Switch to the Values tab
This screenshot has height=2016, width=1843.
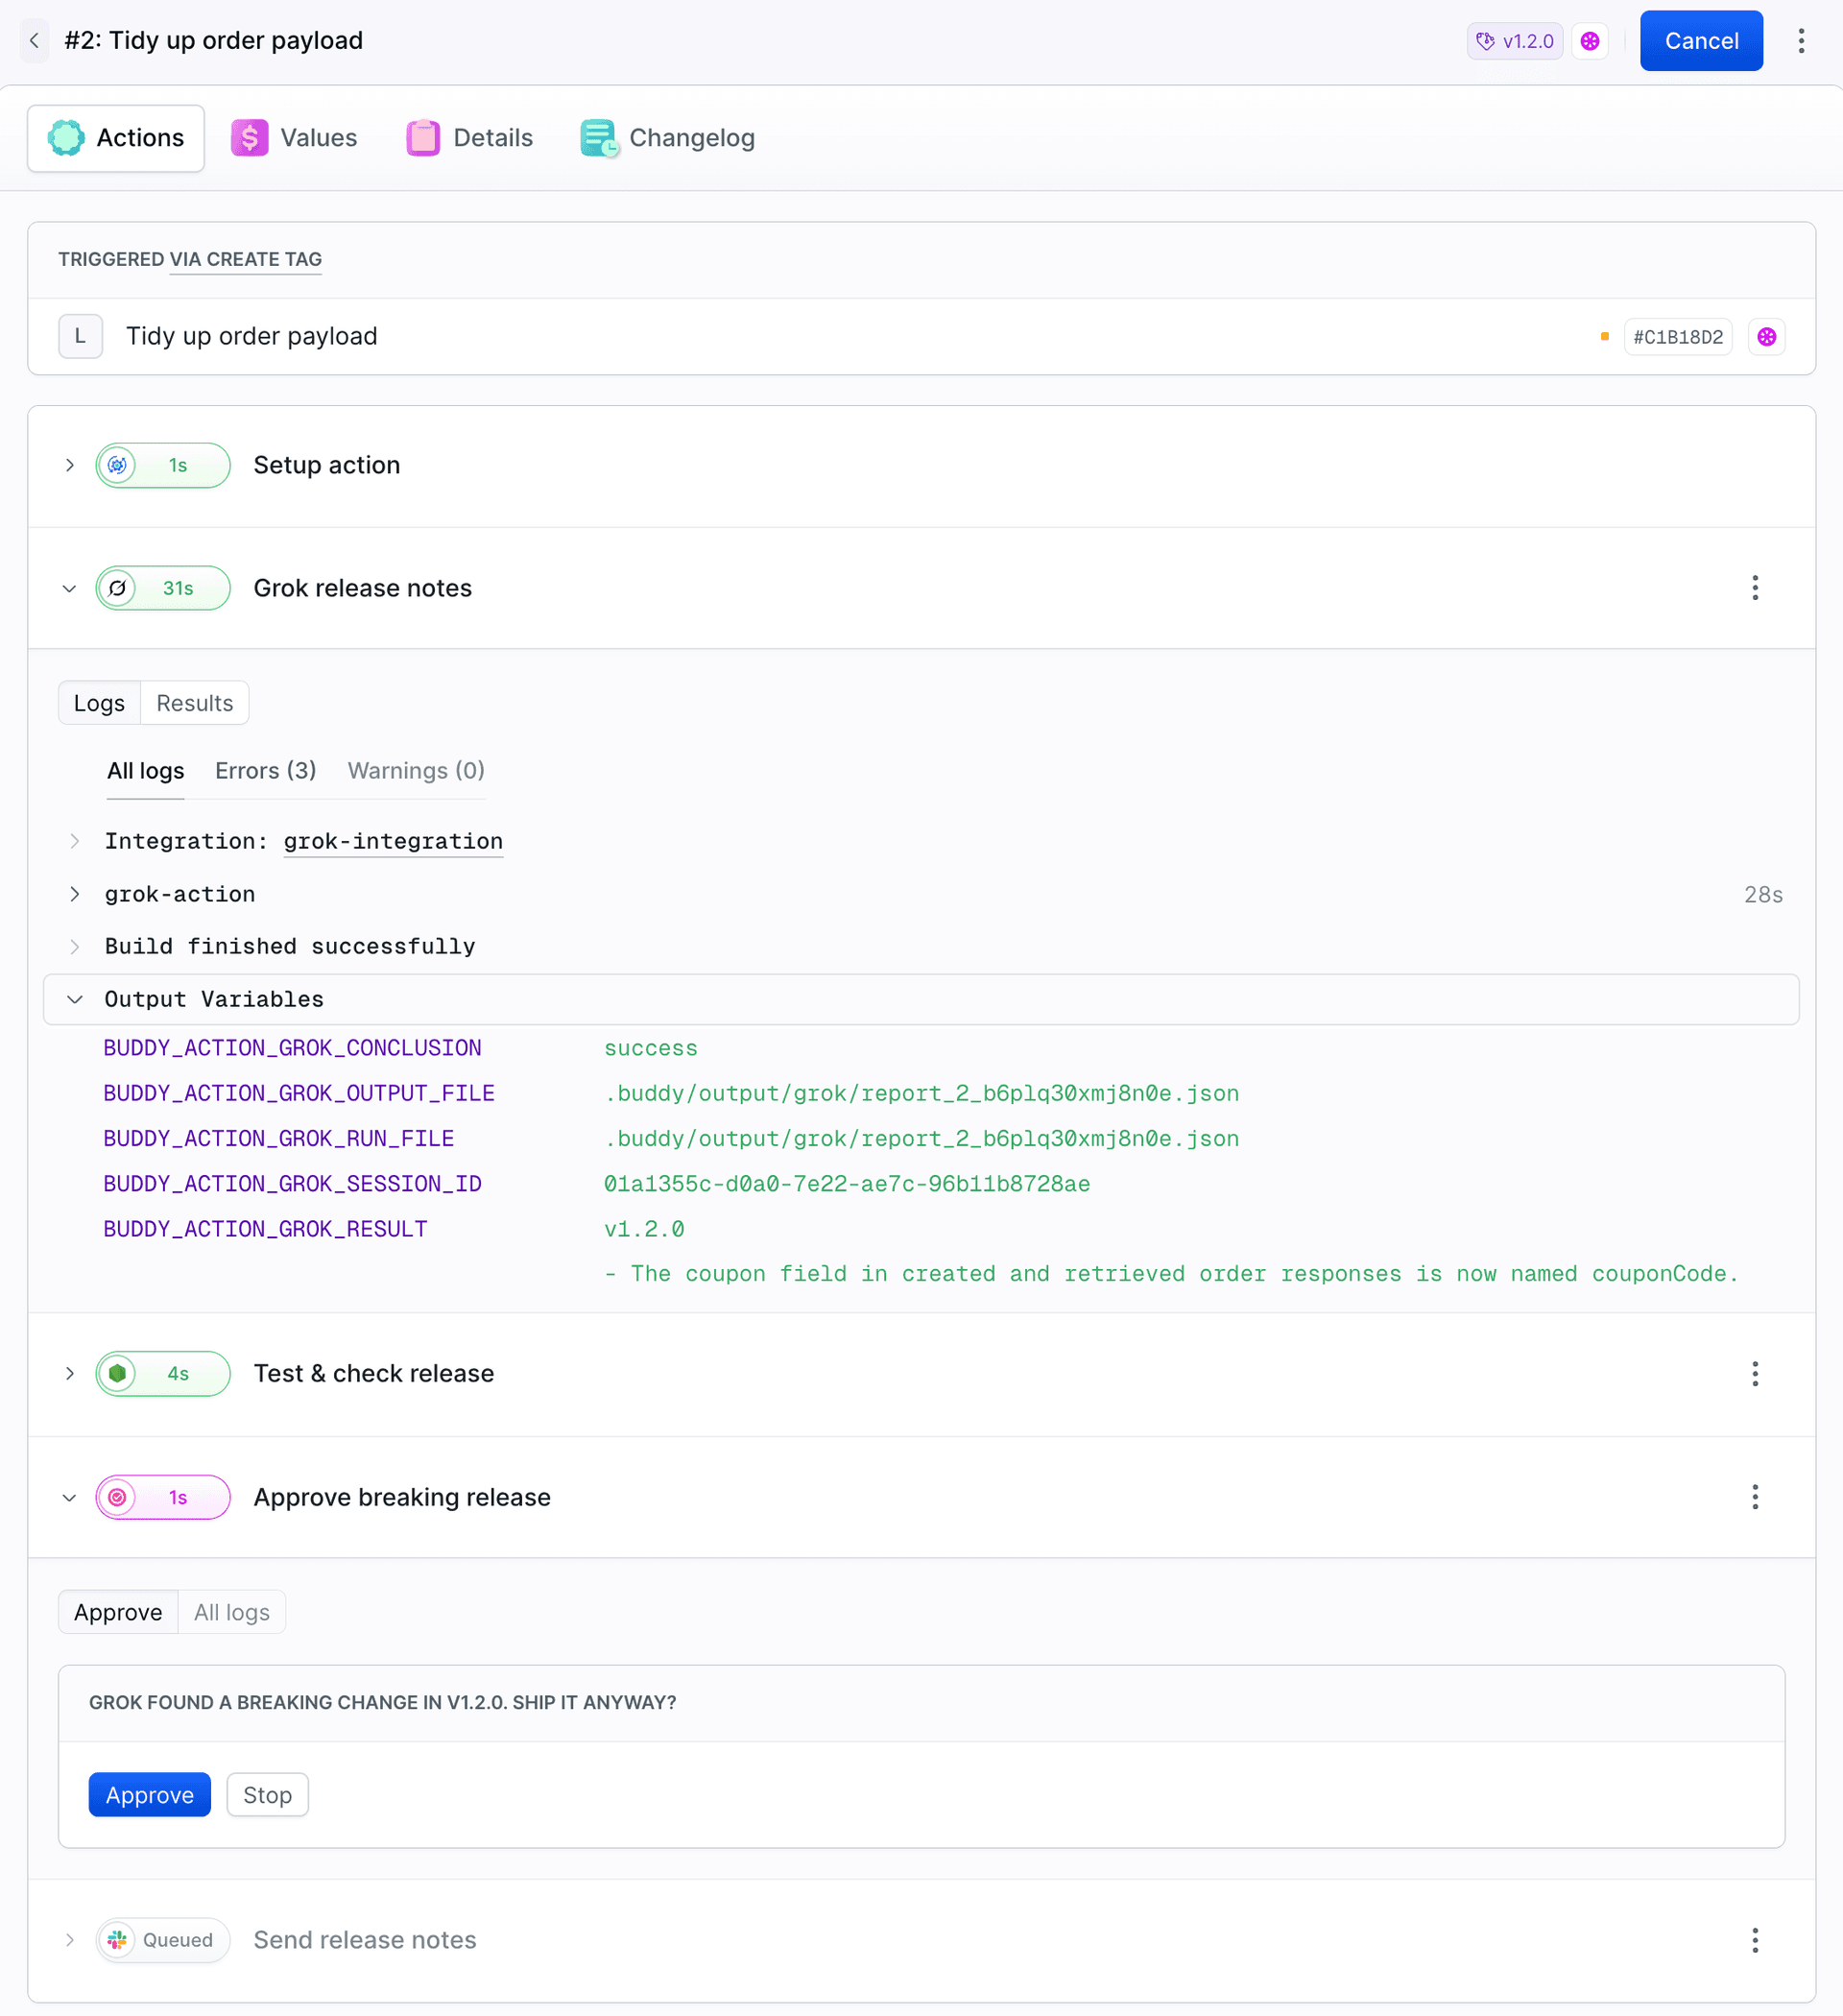point(294,138)
